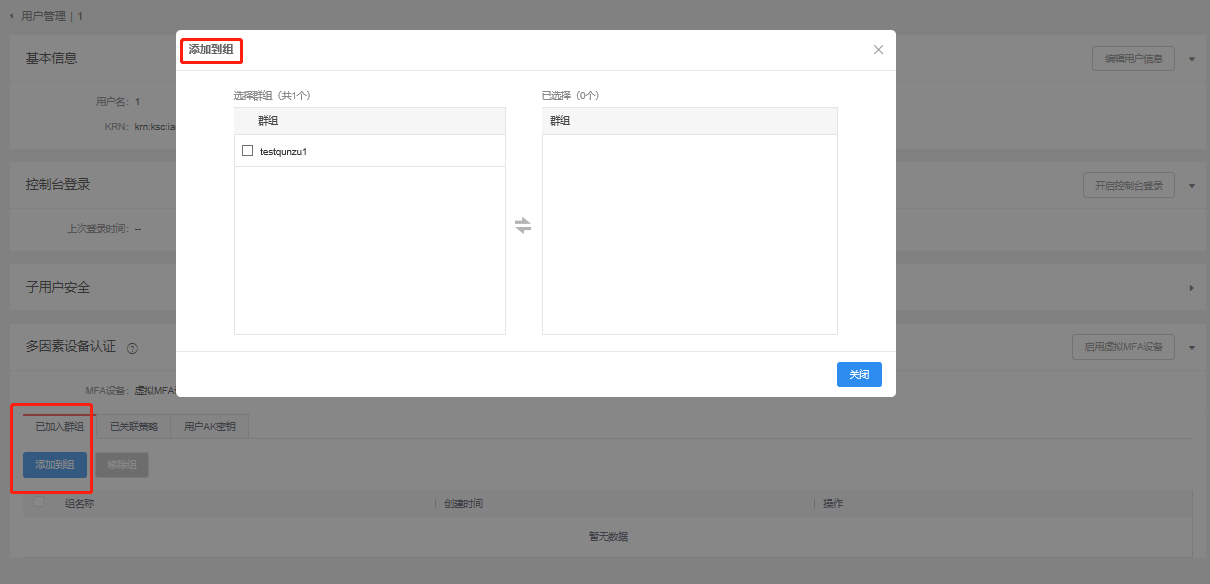Click the blue 添加到组 button
The image size is (1210, 584).
coord(55,465)
